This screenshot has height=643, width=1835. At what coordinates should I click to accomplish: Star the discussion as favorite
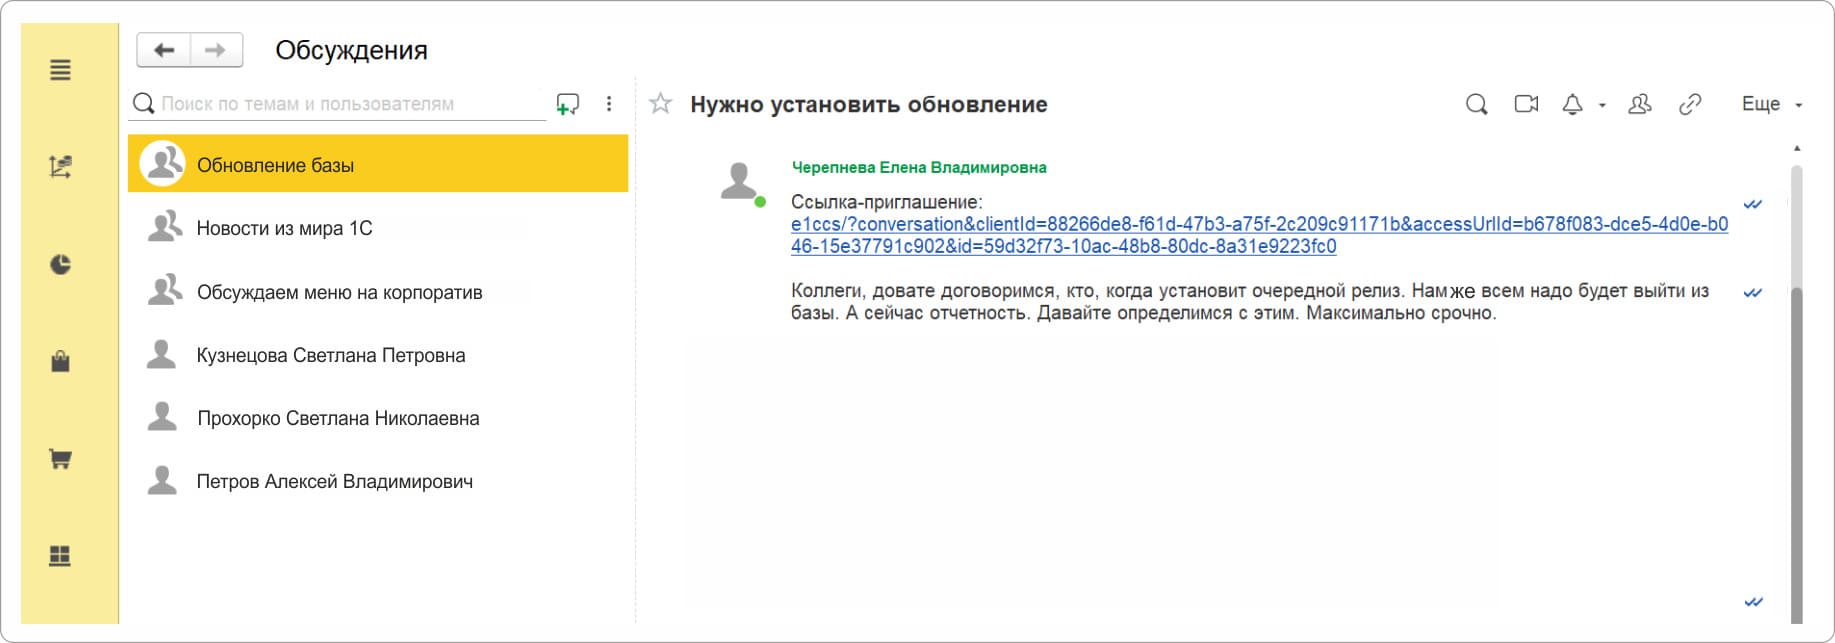coord(660,103)
